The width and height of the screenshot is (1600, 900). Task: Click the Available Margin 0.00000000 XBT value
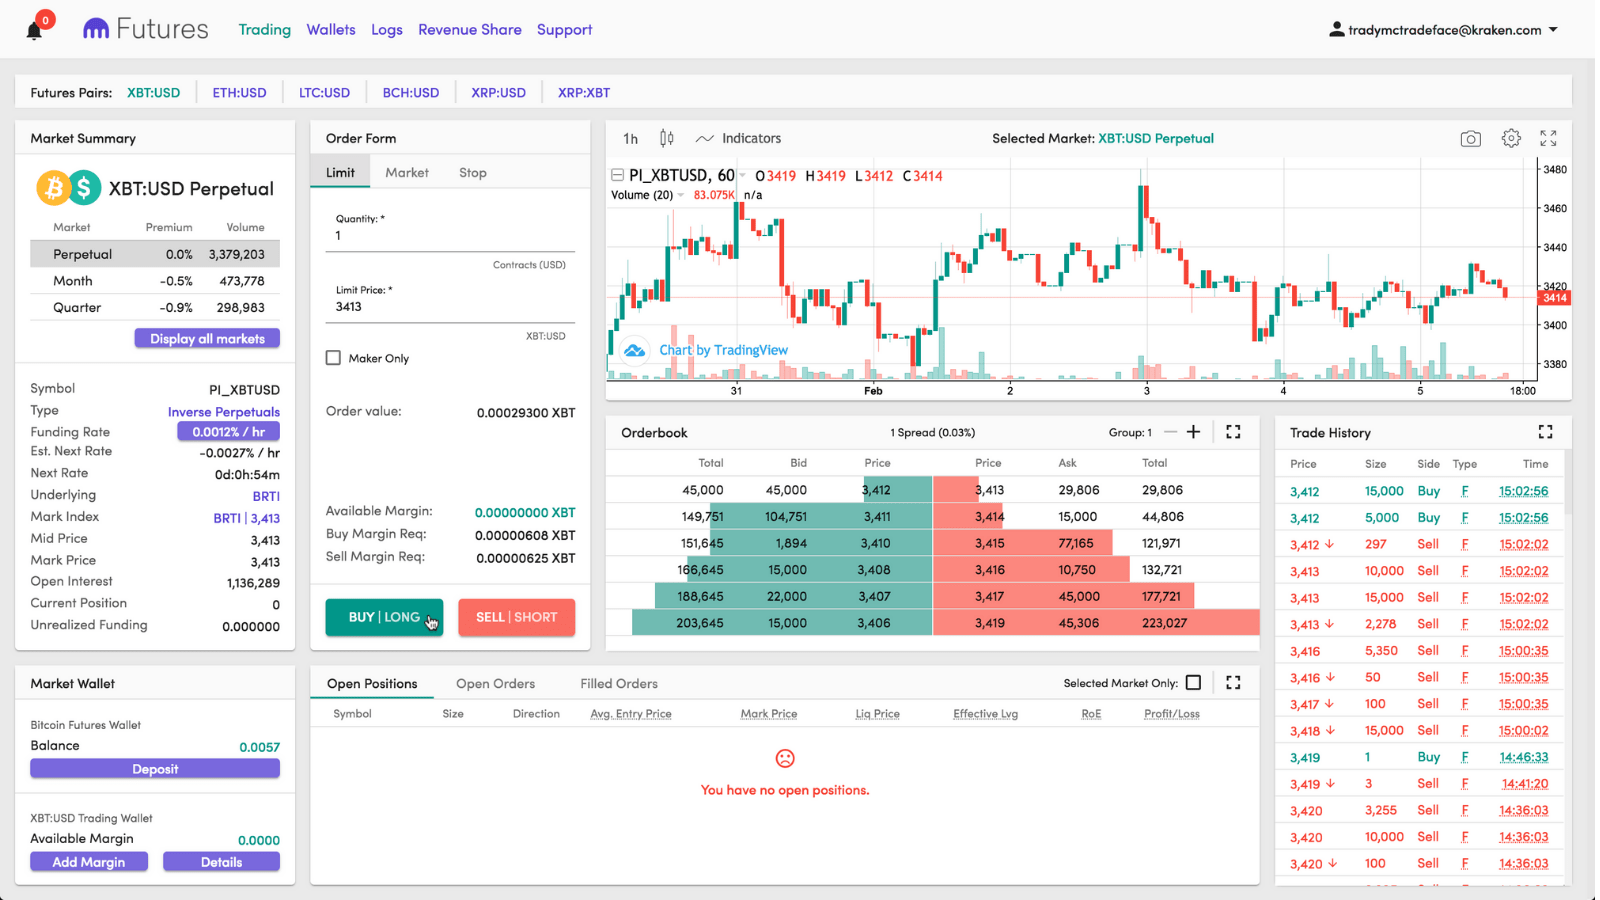(x=525, y=513)
